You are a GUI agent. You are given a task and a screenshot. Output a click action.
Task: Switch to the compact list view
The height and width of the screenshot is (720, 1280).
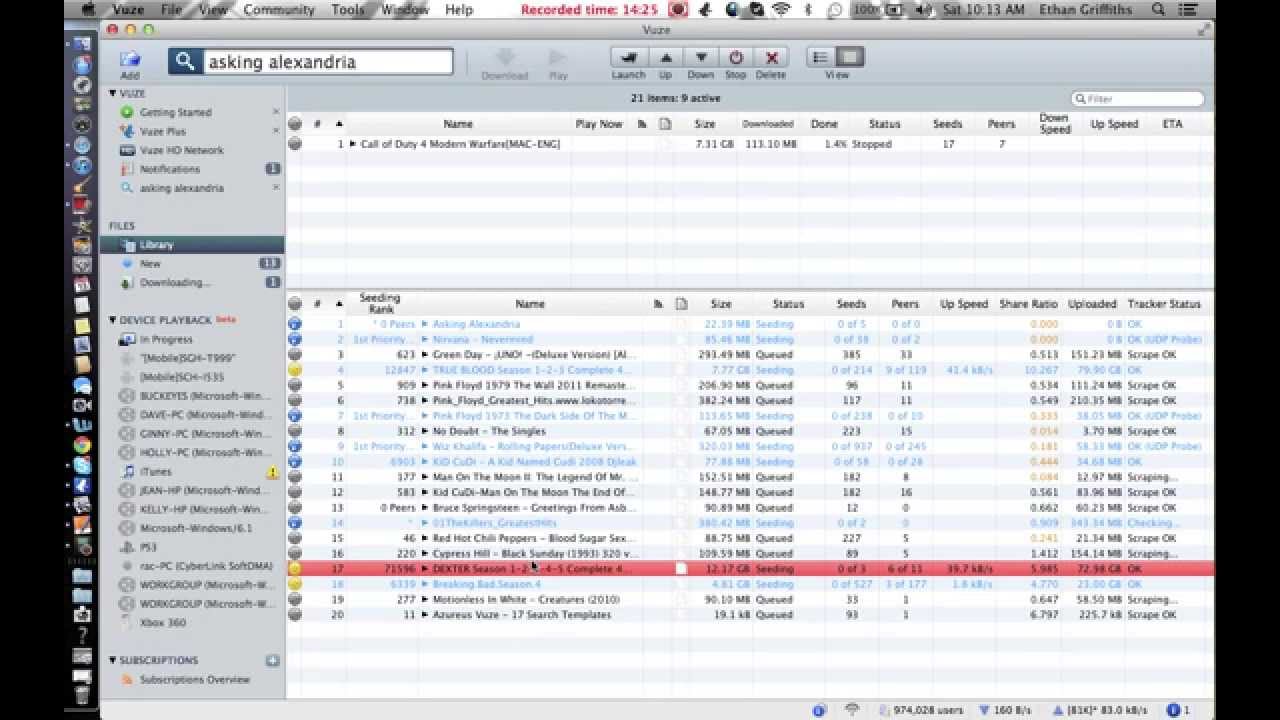click(x=821, y=58)
